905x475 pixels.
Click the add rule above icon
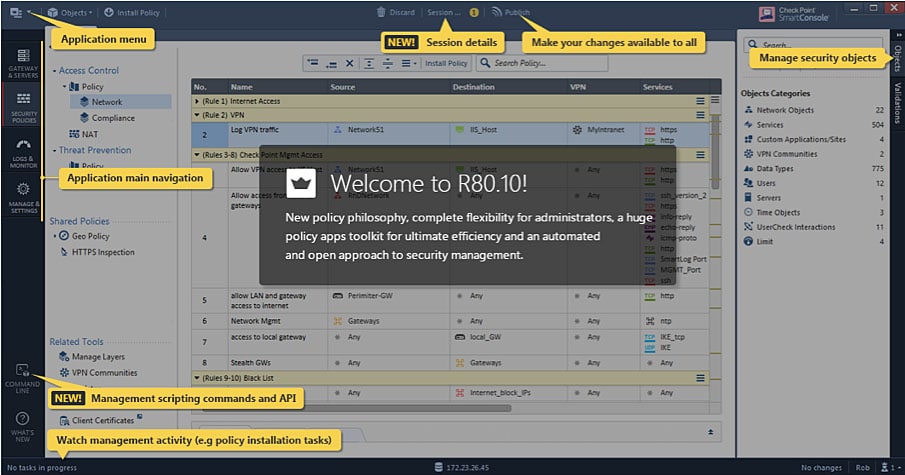313,63
